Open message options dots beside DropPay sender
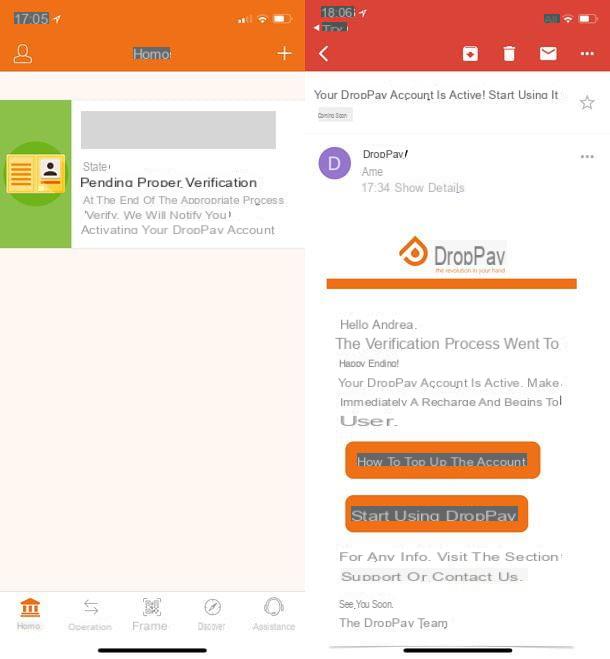This screenshot has width=610, height=659. click(x=587, y=156)
